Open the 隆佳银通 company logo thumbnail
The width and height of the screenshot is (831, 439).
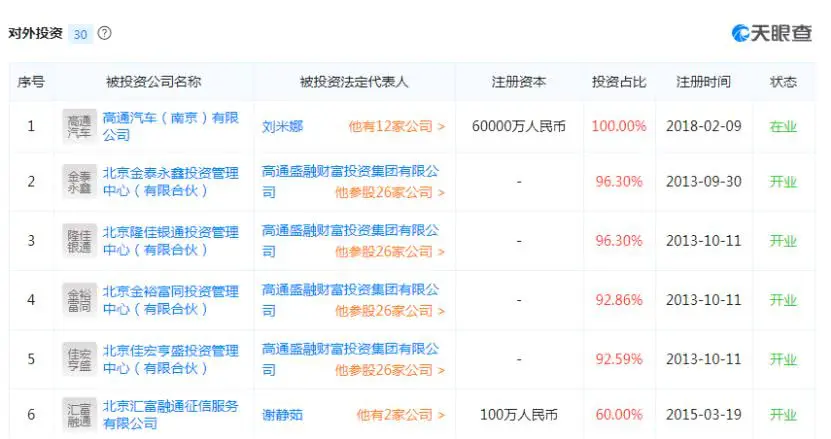[79, 241]
